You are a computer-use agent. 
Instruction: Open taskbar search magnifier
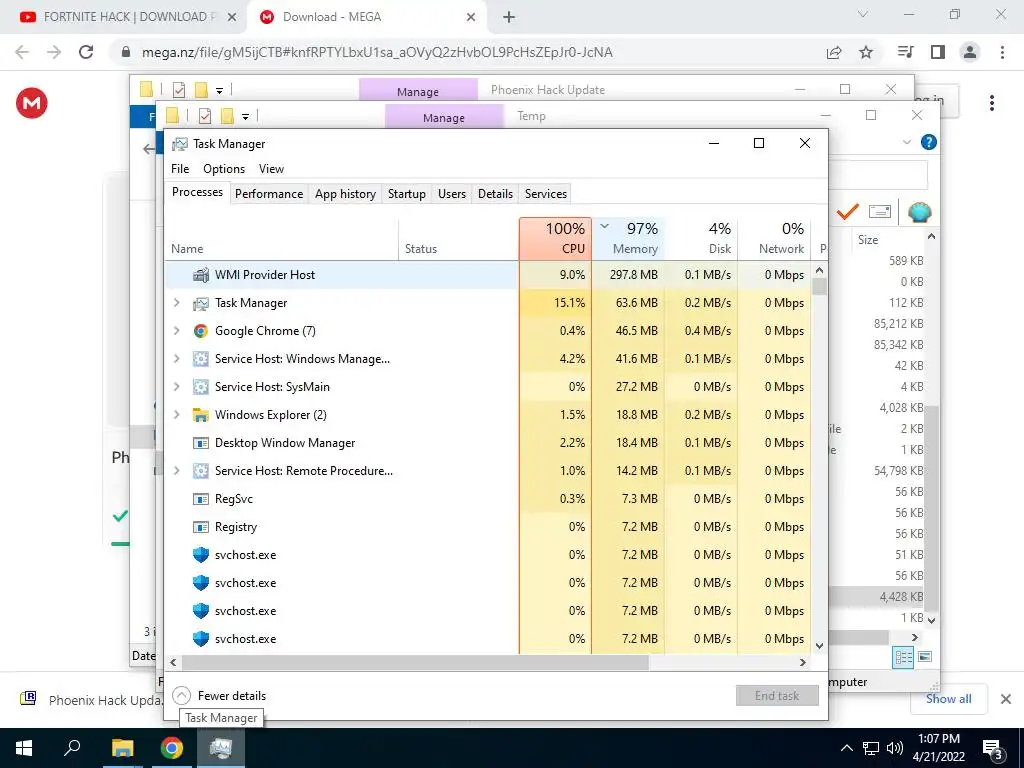pos(72,748)
